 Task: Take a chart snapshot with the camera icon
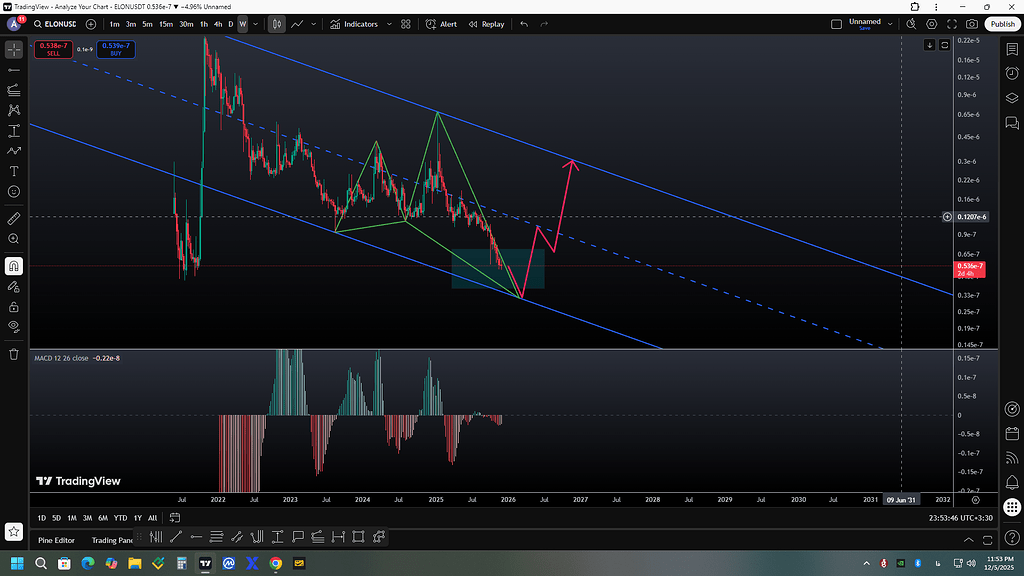coord(972,24)
